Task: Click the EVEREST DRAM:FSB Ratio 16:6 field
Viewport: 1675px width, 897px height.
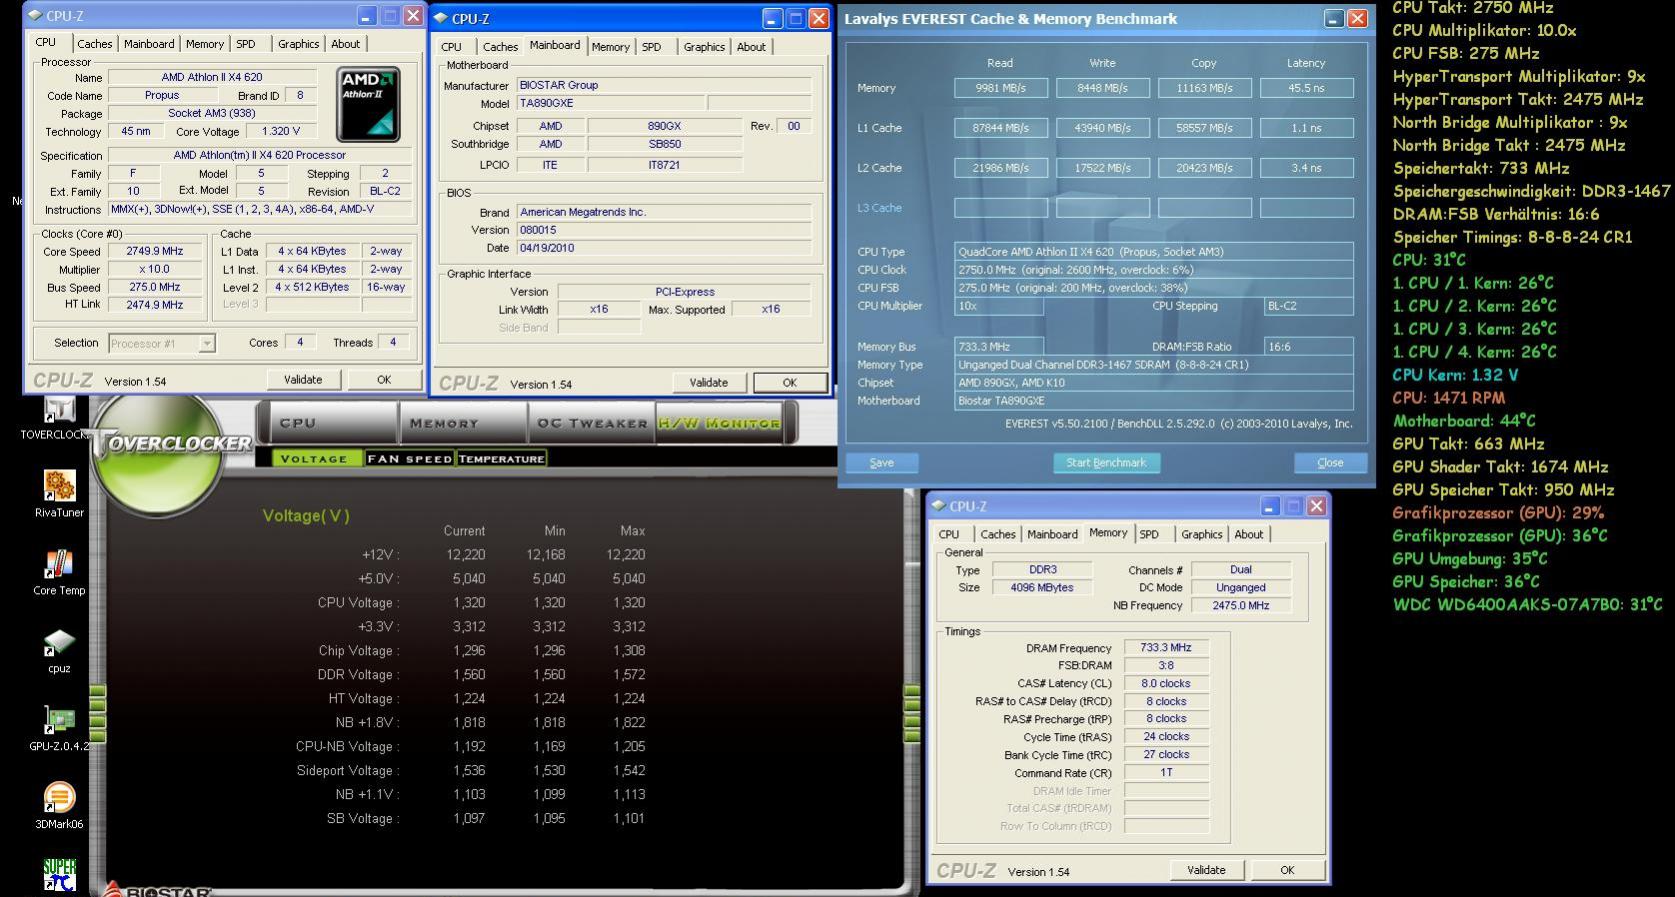Action: pyautogui.click(x=1308, y=347)
